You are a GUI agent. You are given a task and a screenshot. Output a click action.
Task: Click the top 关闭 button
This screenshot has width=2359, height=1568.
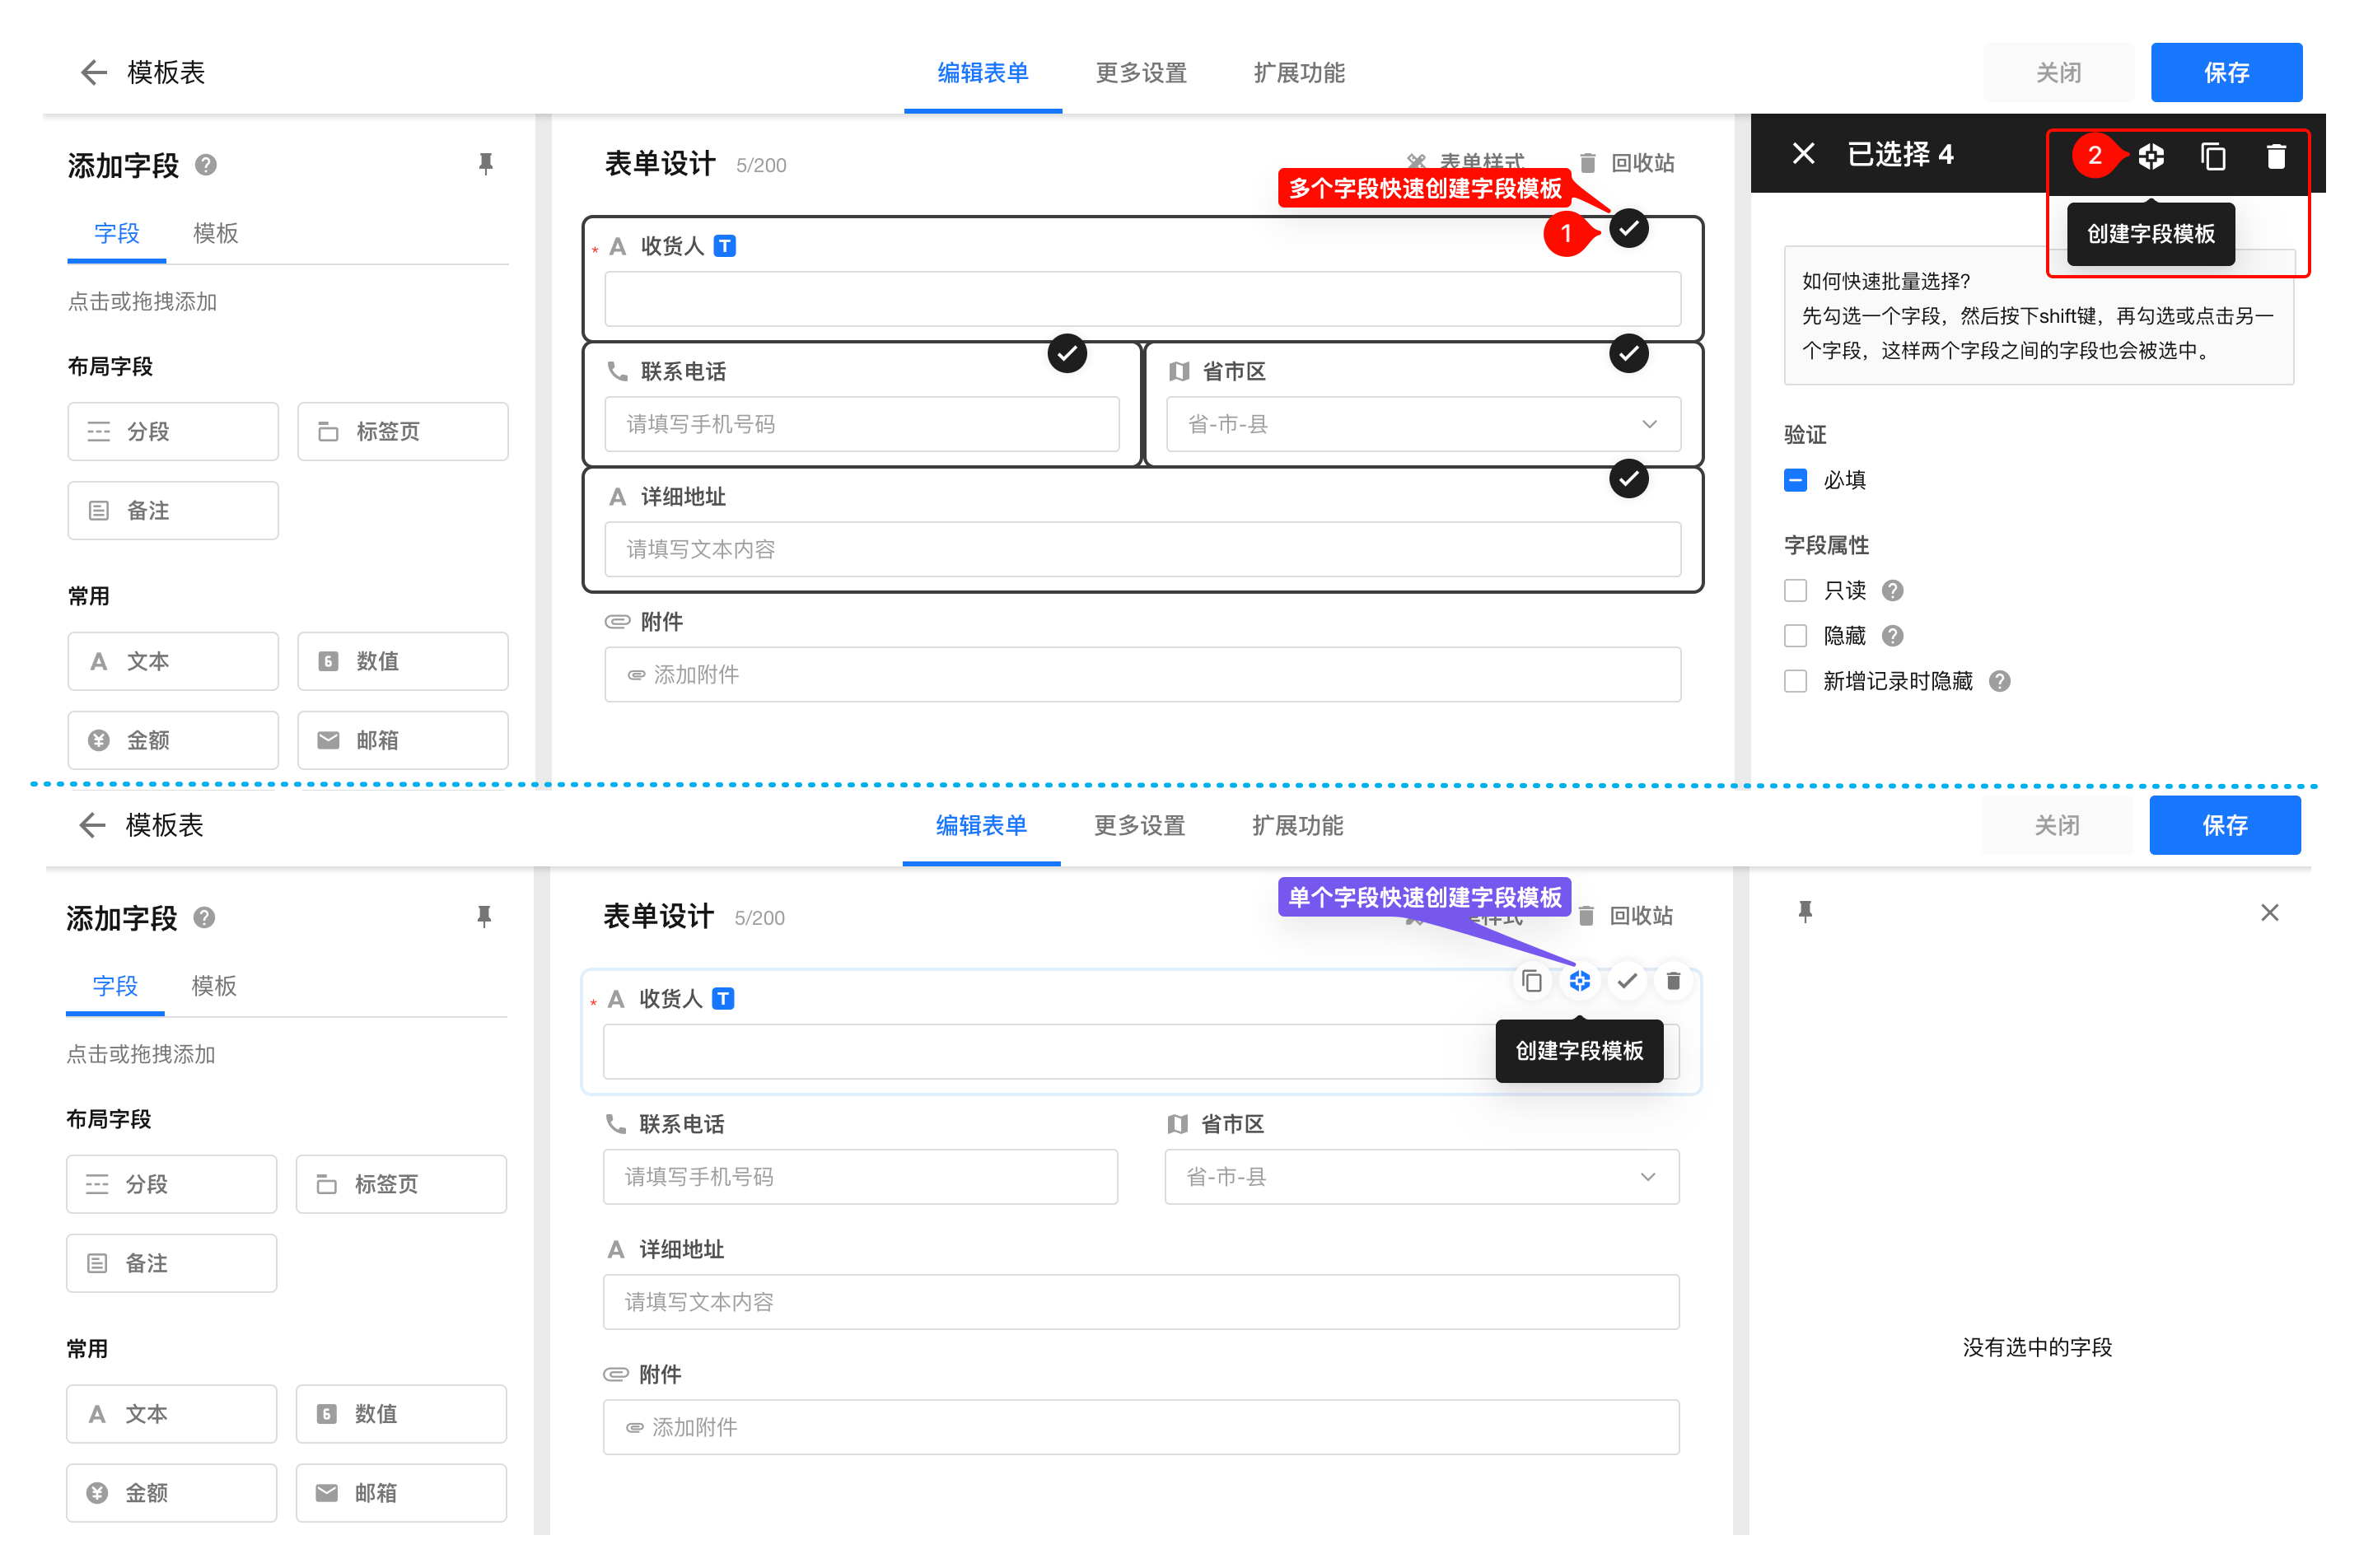[2058, 72]
